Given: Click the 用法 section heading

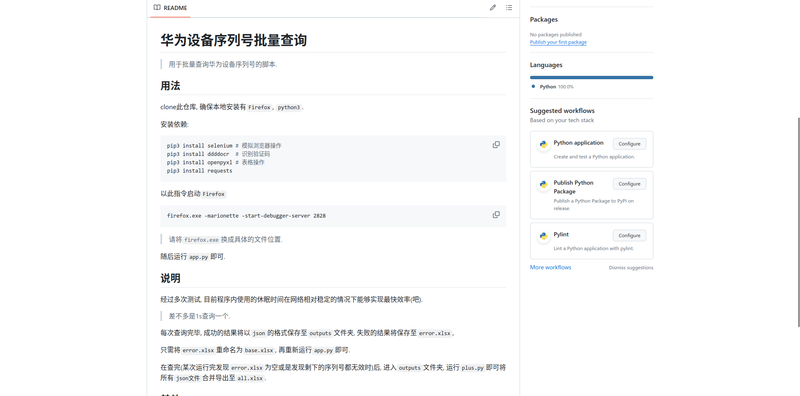Looking at the screenshot, I should point(170,86).
